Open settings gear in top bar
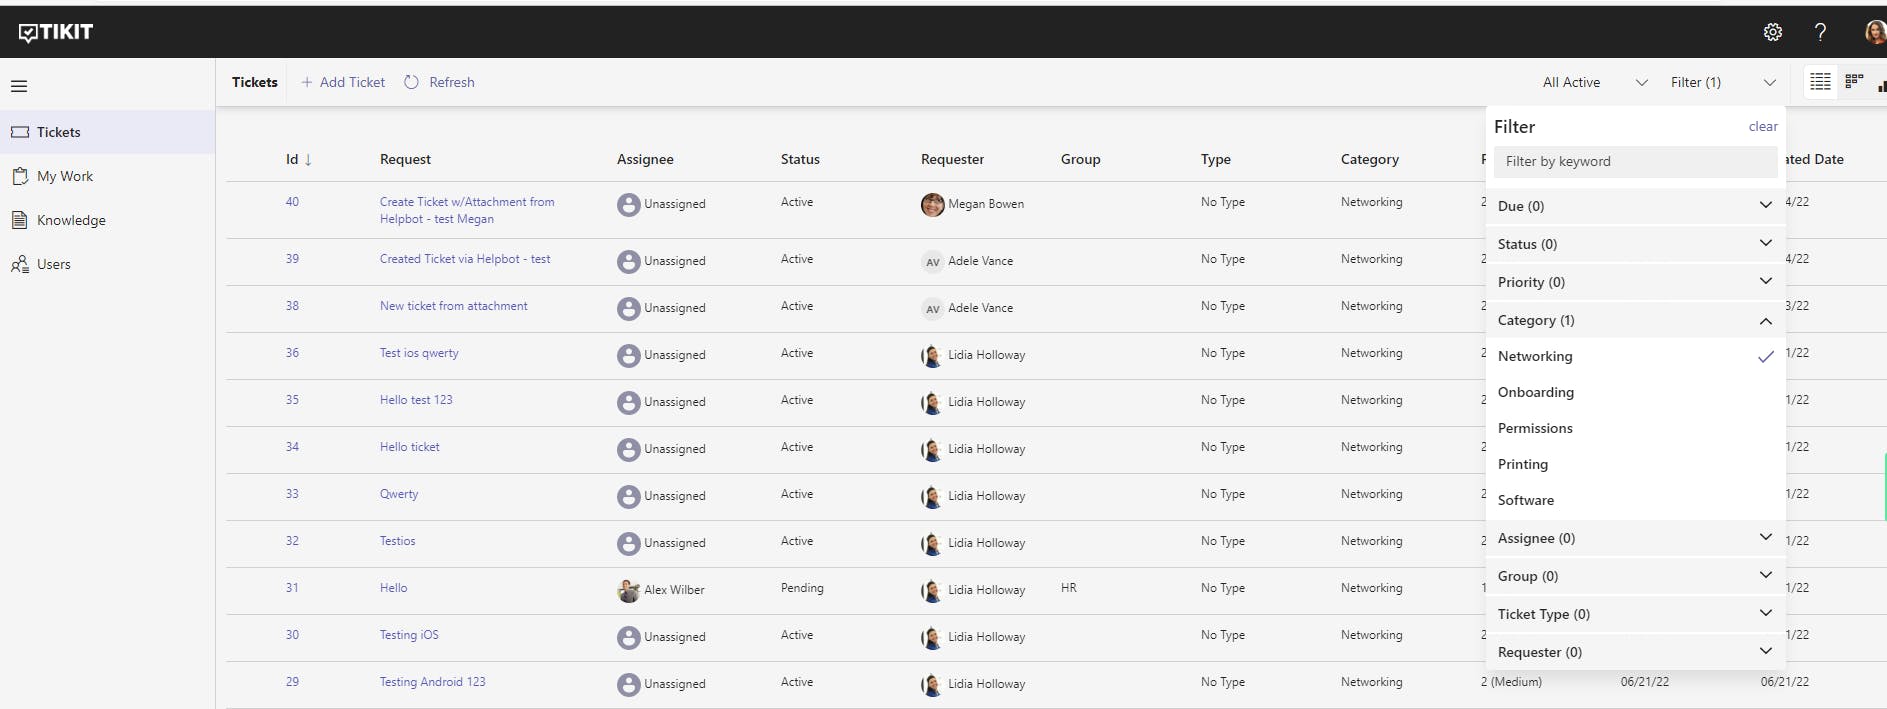1887x709 pixels. (x=1772, y=32)
